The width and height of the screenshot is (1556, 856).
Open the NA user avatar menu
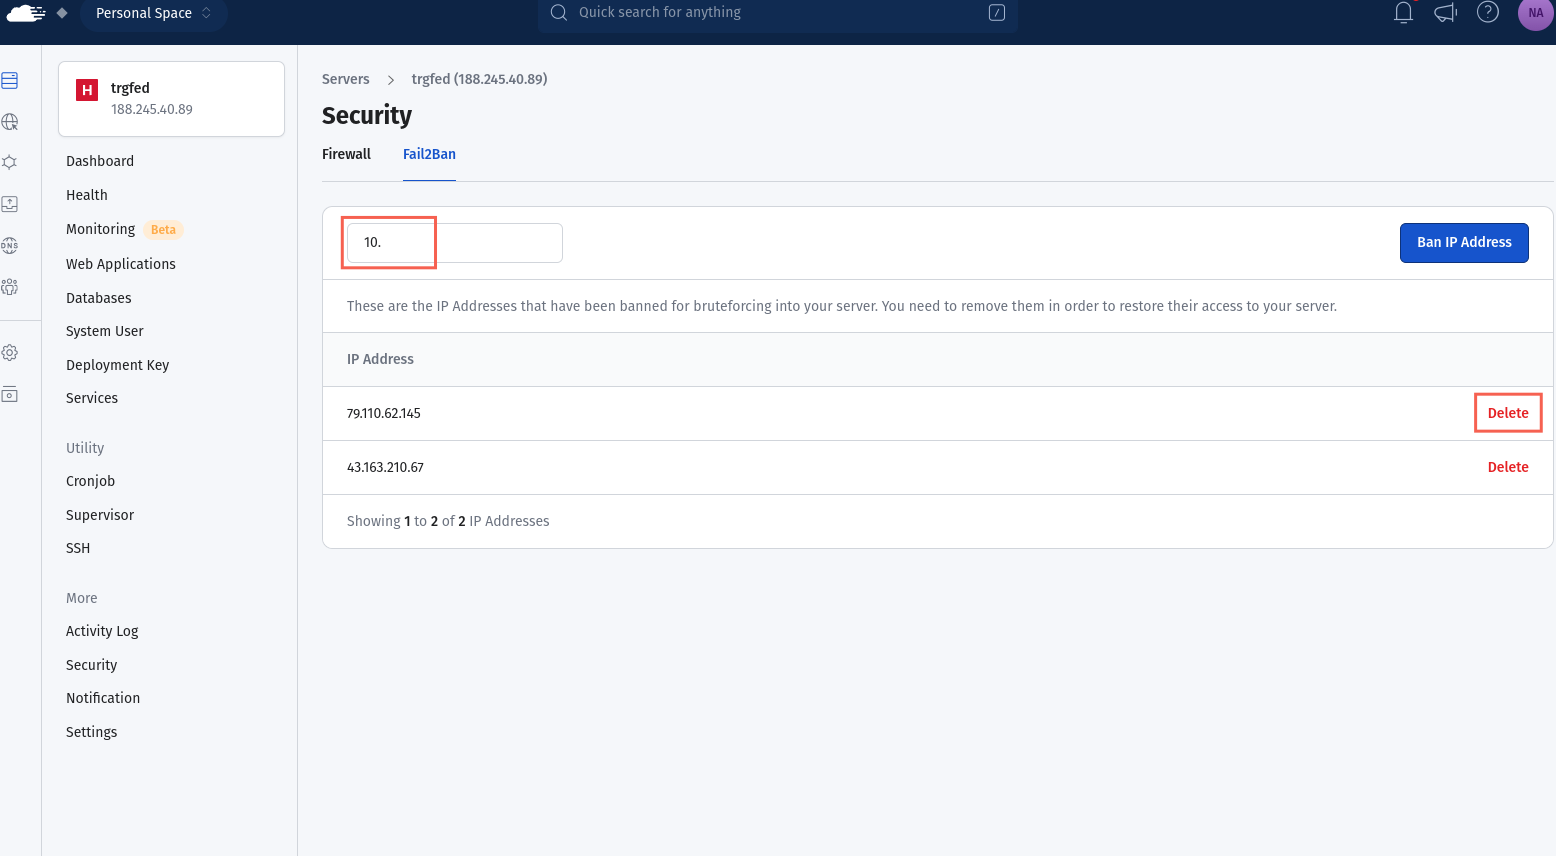pos(1535,13)
